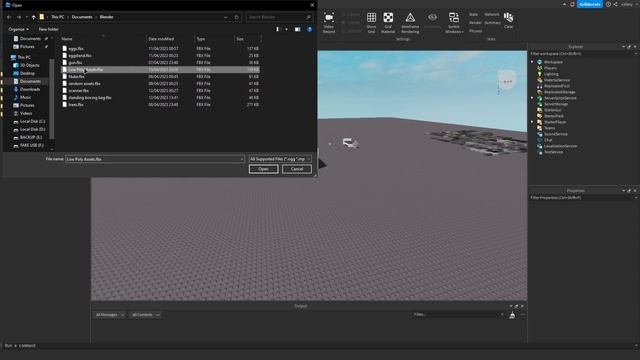Select StarterPlayer in the Explorer tree
Screen dimensions: 640x360
[555, 122]
